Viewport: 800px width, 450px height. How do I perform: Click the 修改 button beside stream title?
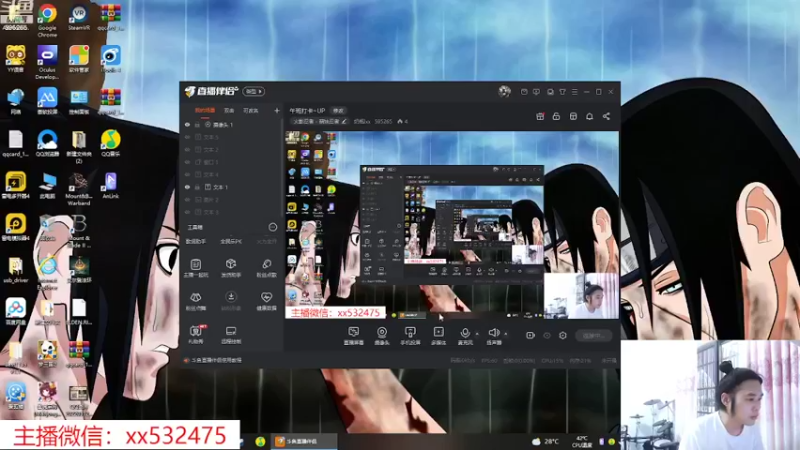click(x=338, y=110)
